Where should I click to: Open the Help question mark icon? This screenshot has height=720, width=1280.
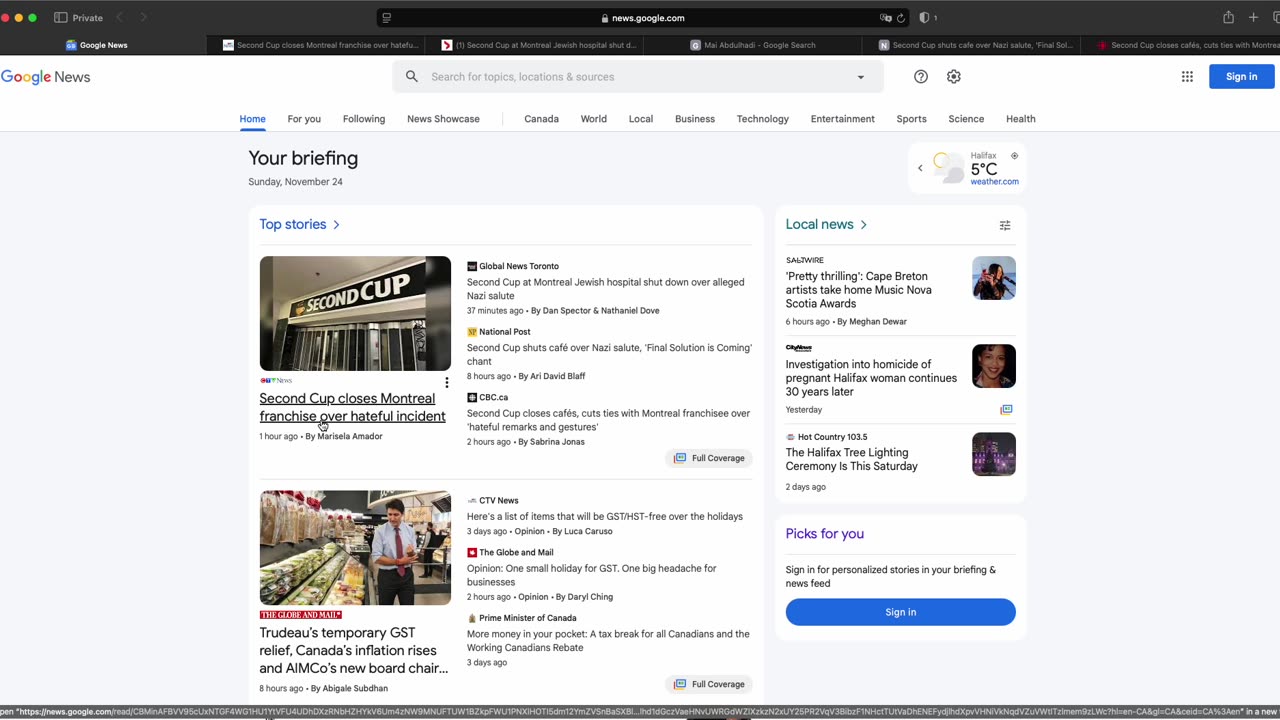[921, 77]
